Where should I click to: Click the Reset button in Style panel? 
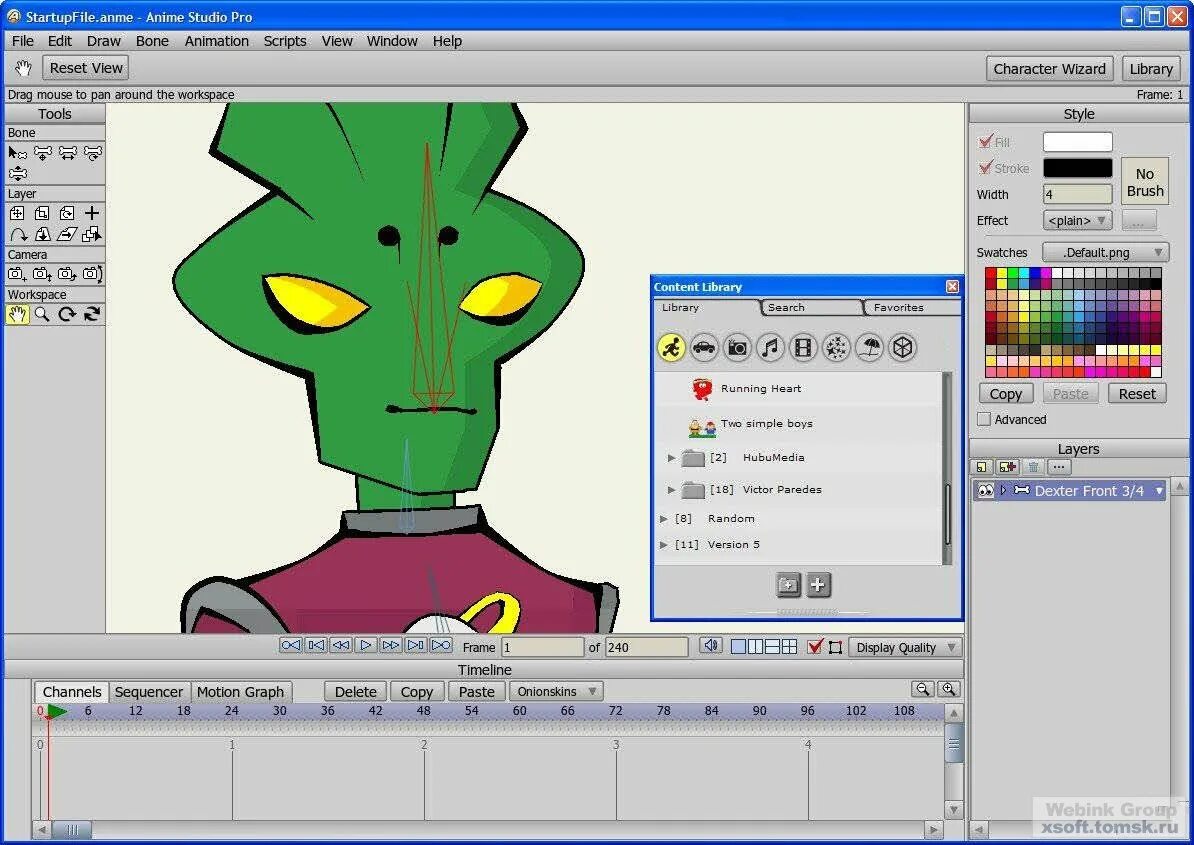click(x=1137, y=394)
